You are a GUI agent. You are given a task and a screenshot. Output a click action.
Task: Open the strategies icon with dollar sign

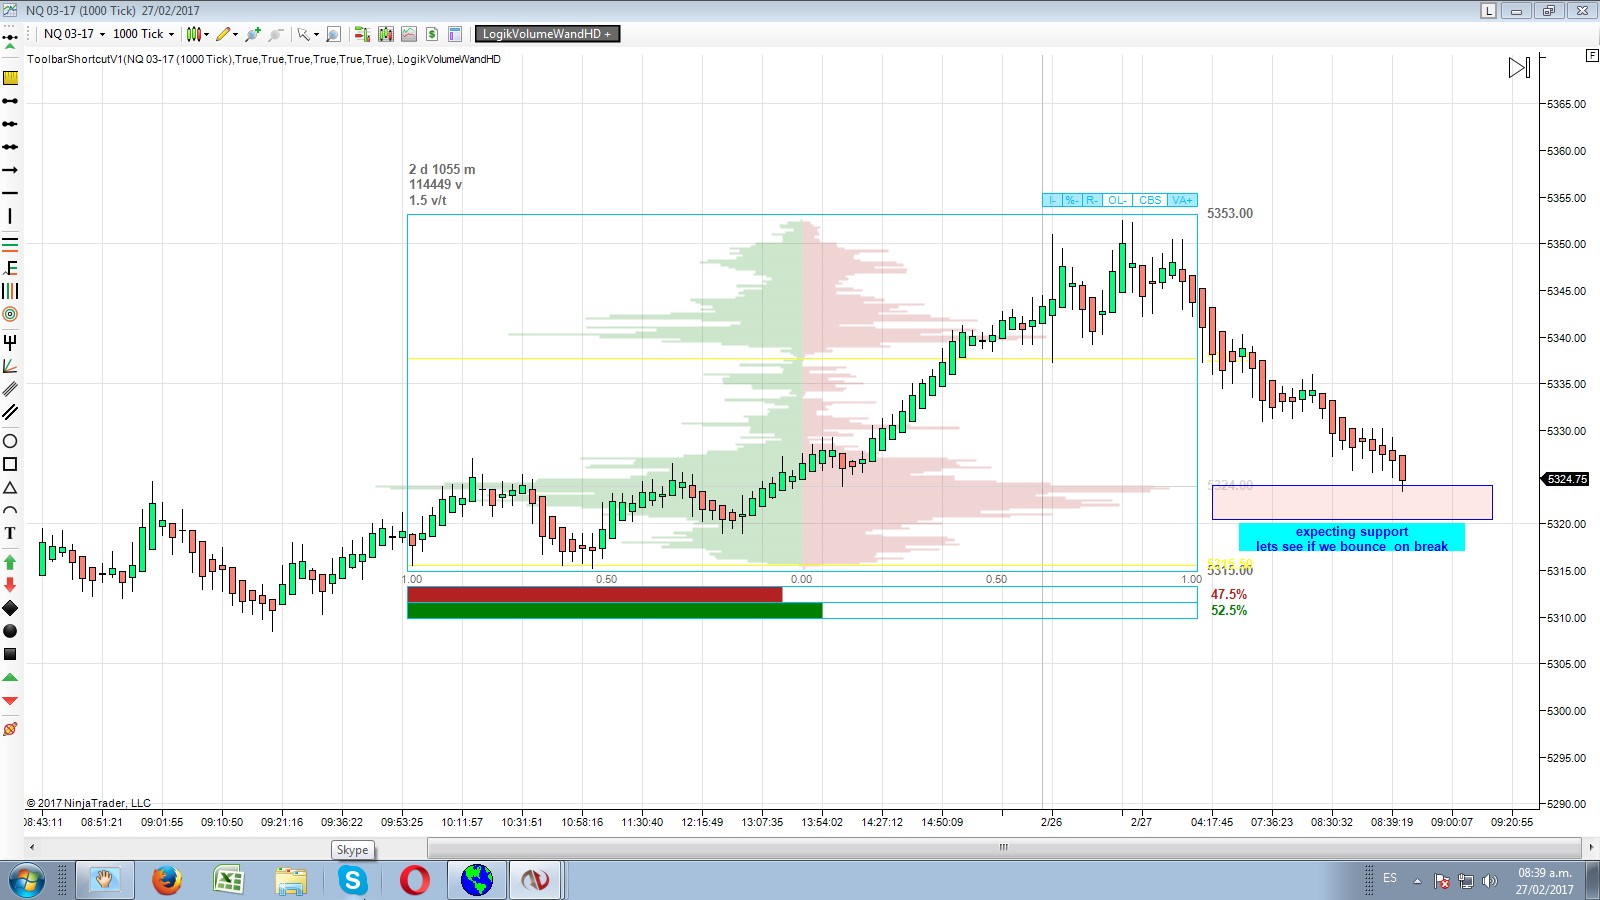pos(432,34)
